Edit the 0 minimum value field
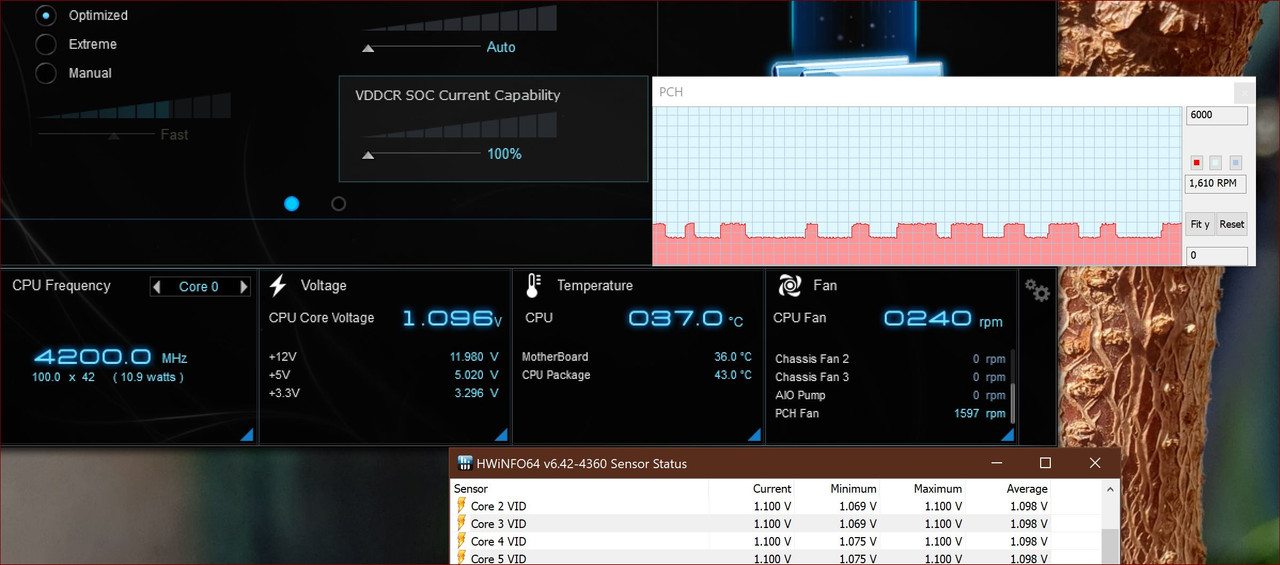 [1216, 255]
